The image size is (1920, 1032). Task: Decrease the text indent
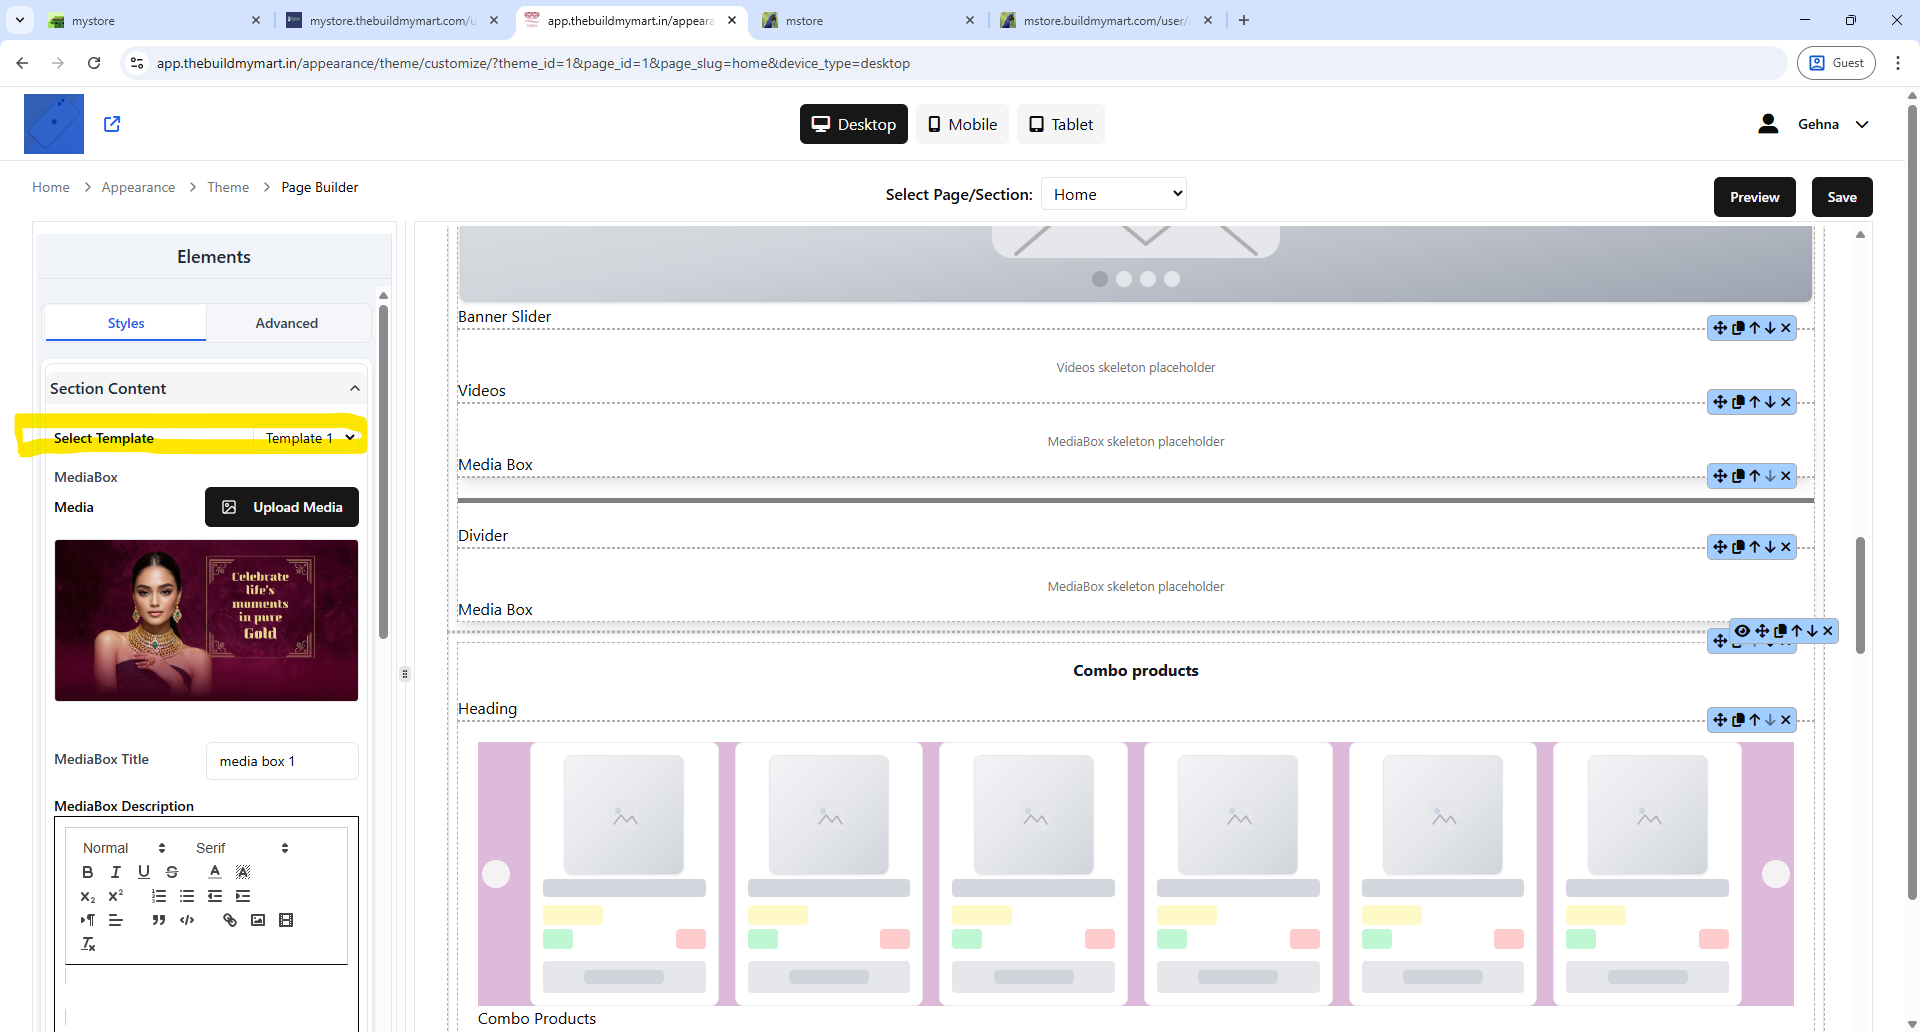tap(215, 896)
